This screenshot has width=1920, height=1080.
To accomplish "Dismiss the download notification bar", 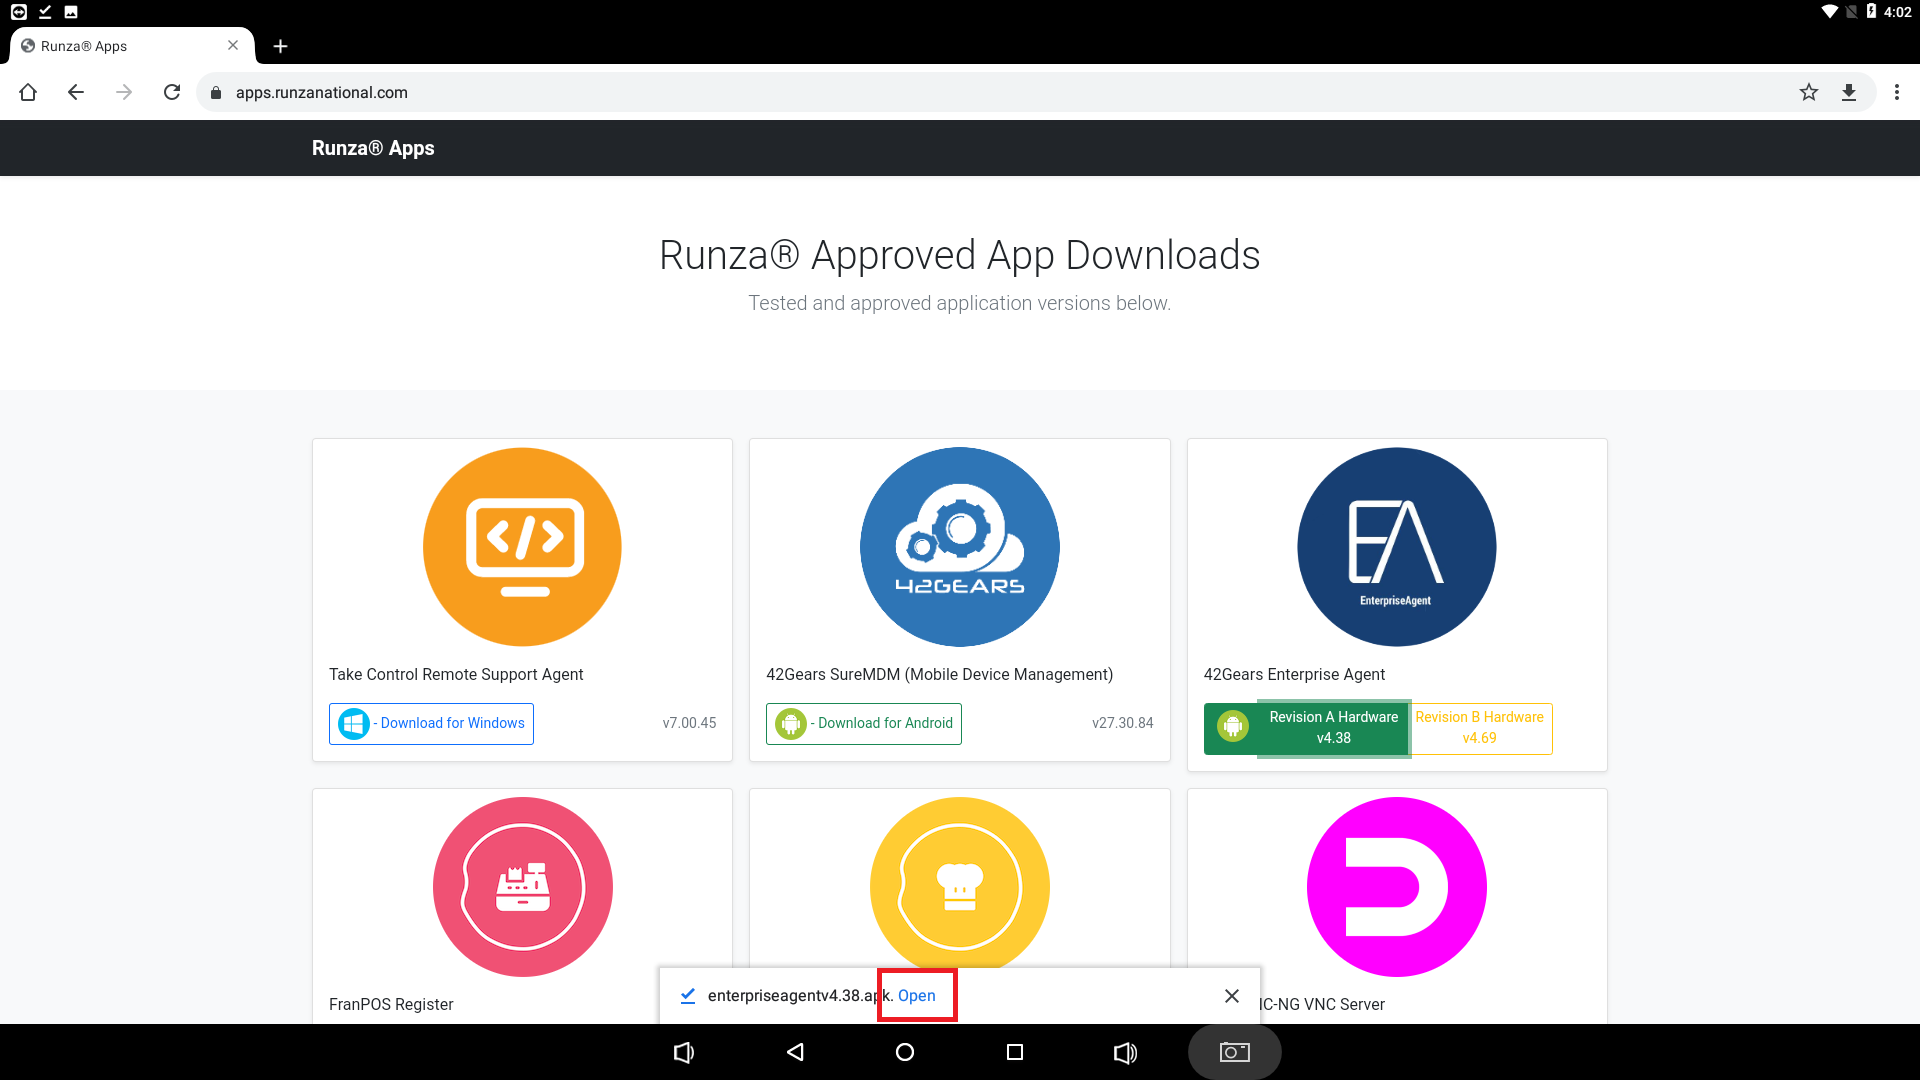I will pyautogui.click(x=1231, y=995).
